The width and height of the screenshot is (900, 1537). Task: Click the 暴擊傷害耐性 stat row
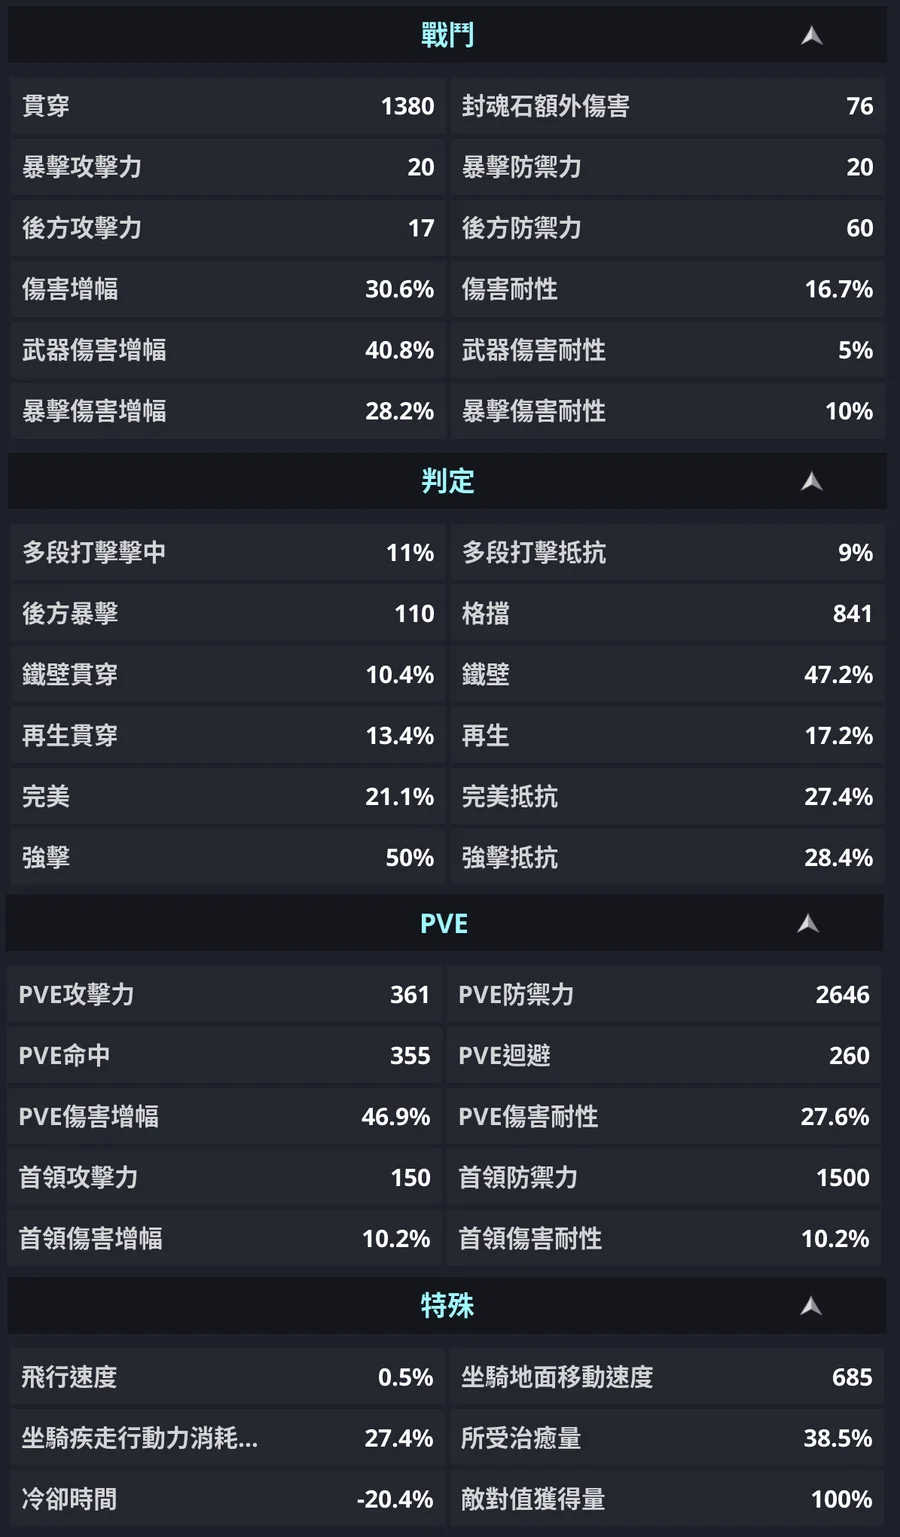[667, 411]
